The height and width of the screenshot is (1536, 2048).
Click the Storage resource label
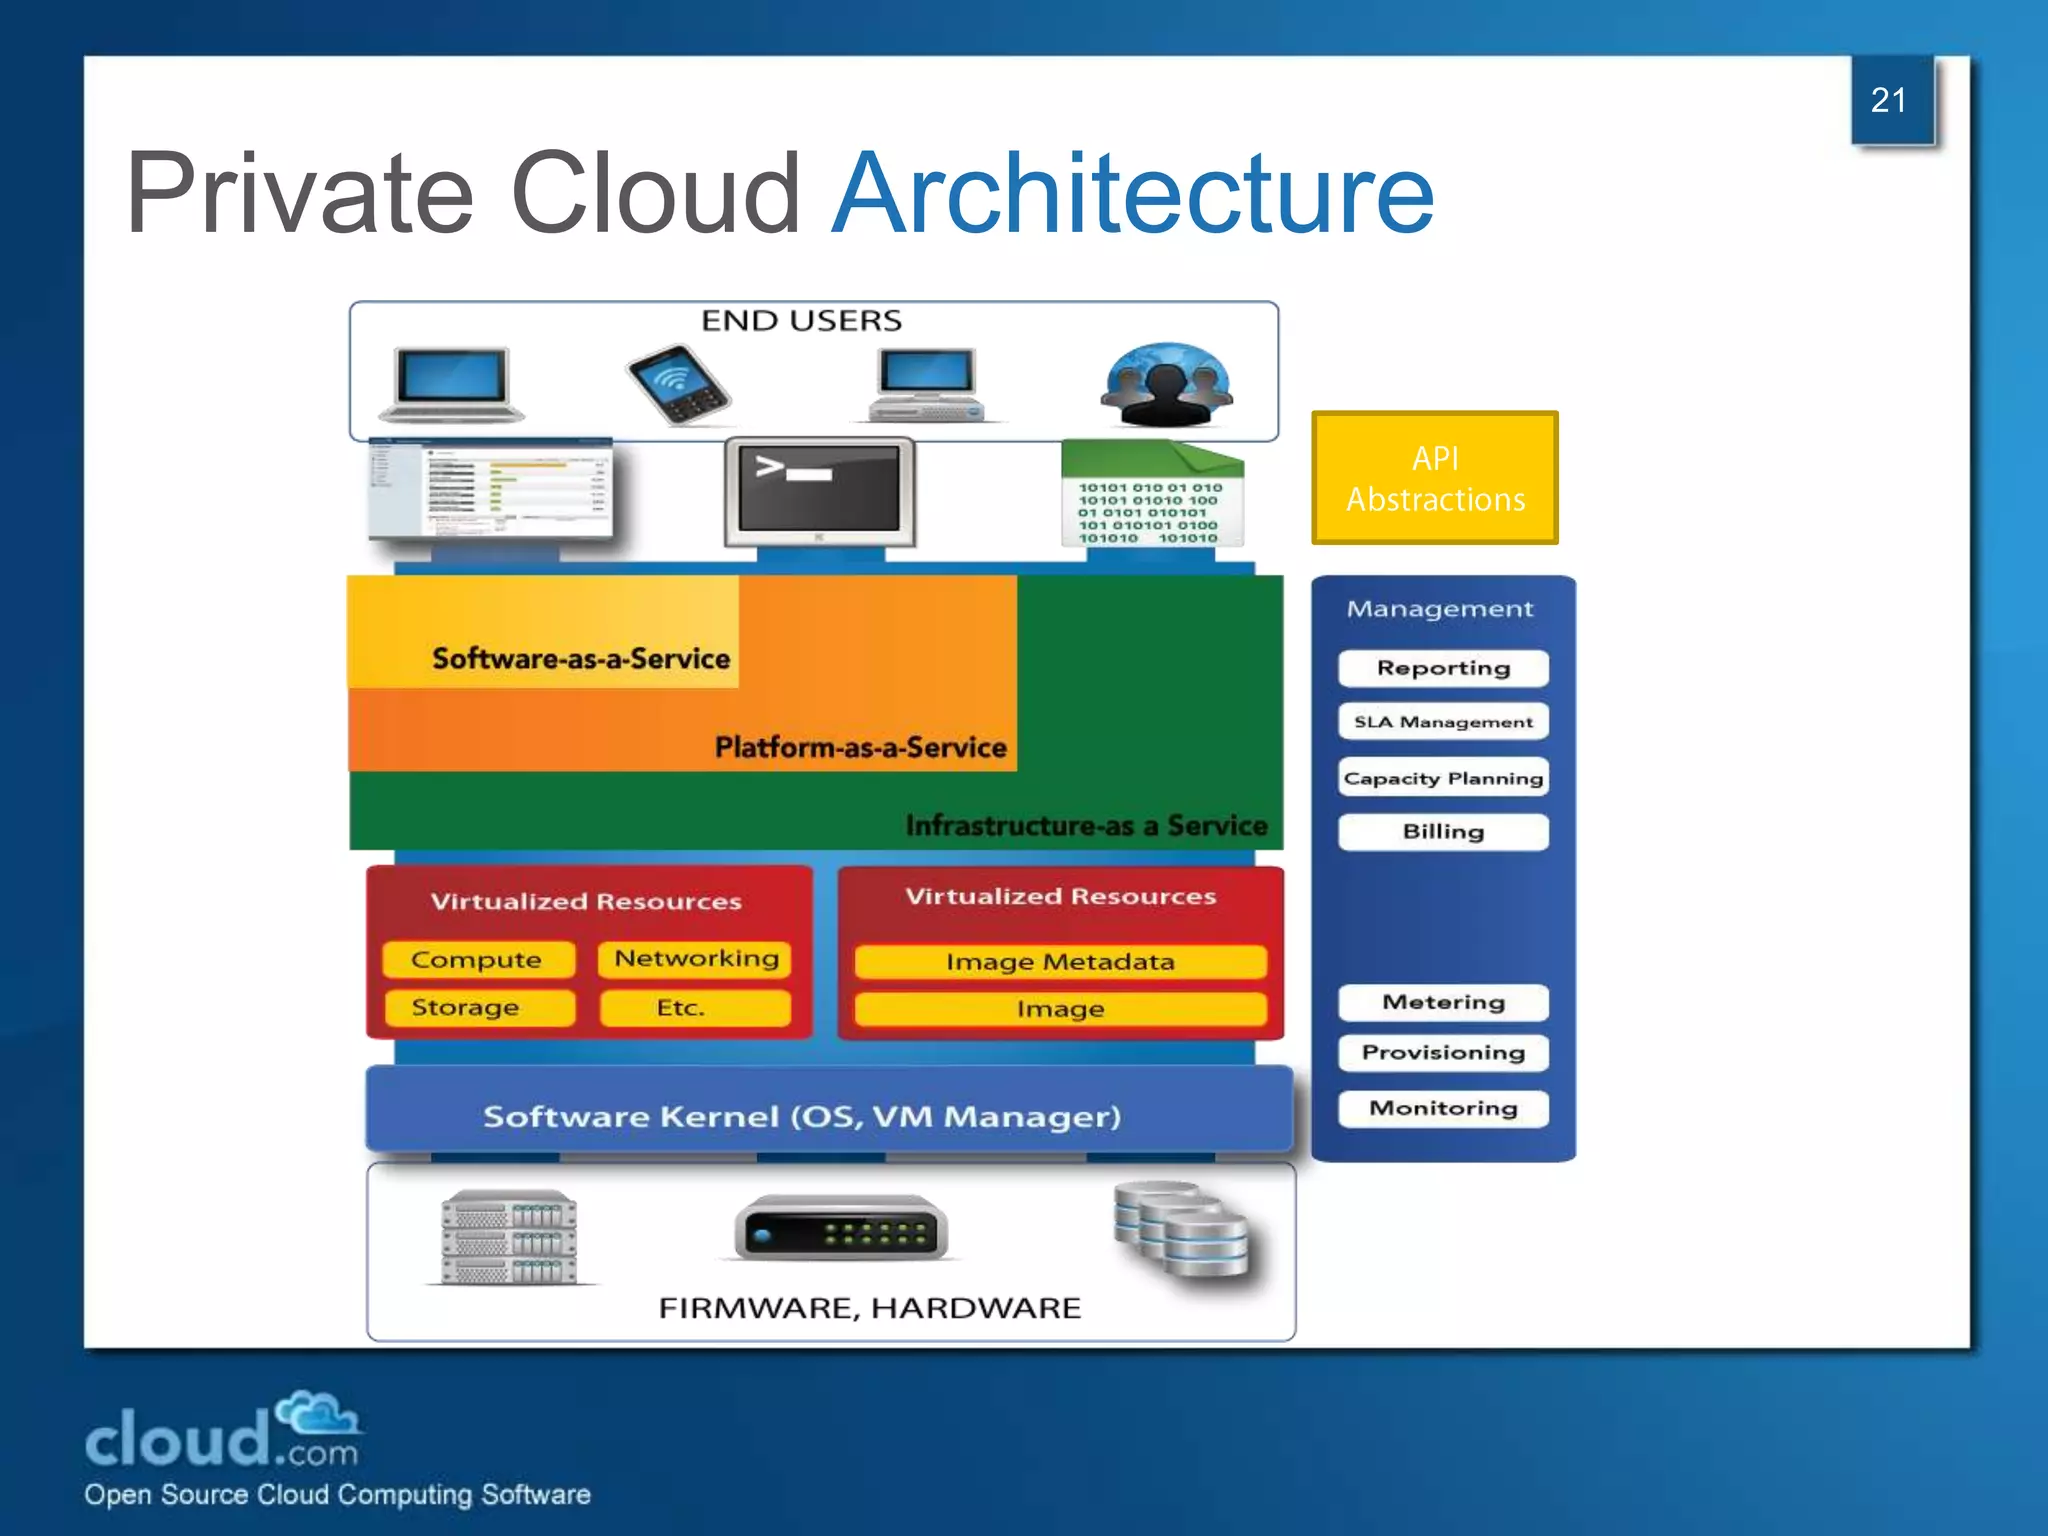(478, 1008)
